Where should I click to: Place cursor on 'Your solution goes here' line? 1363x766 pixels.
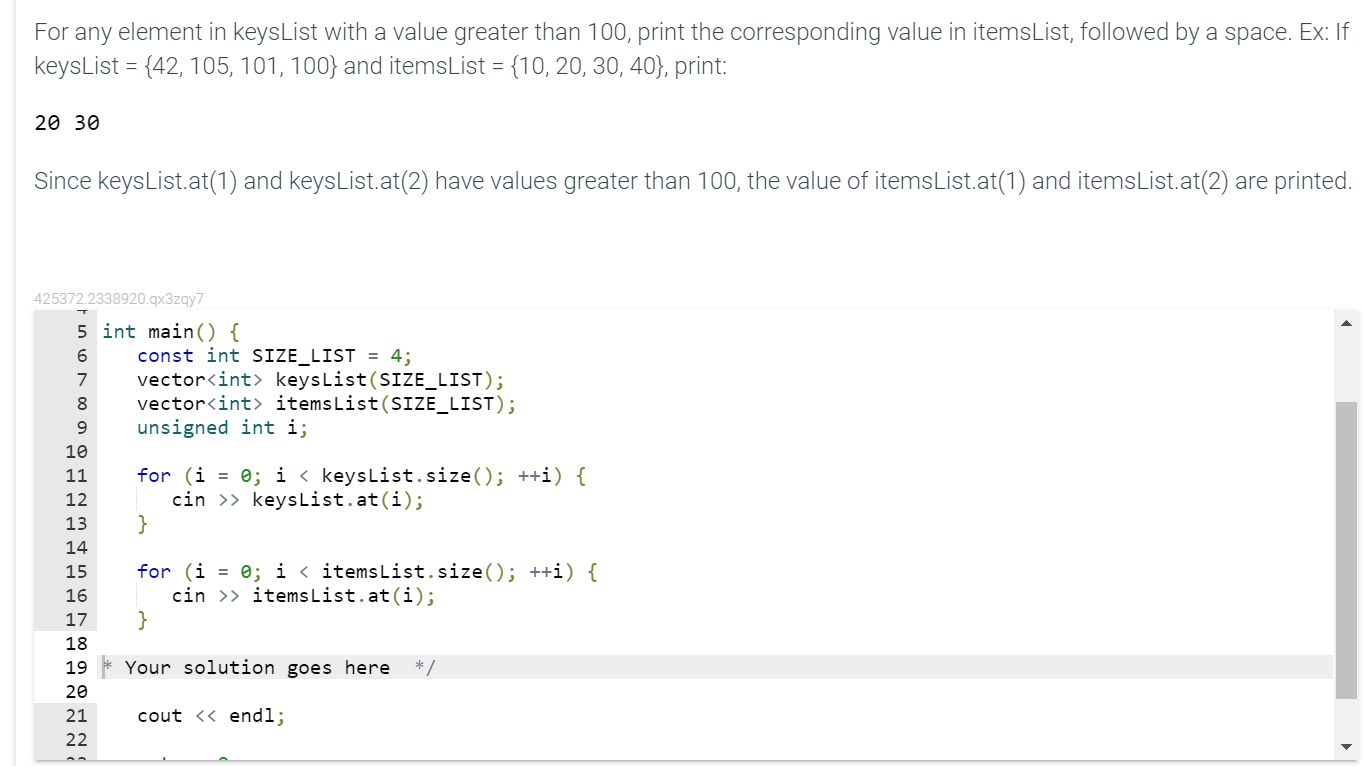tap(270, 667)
